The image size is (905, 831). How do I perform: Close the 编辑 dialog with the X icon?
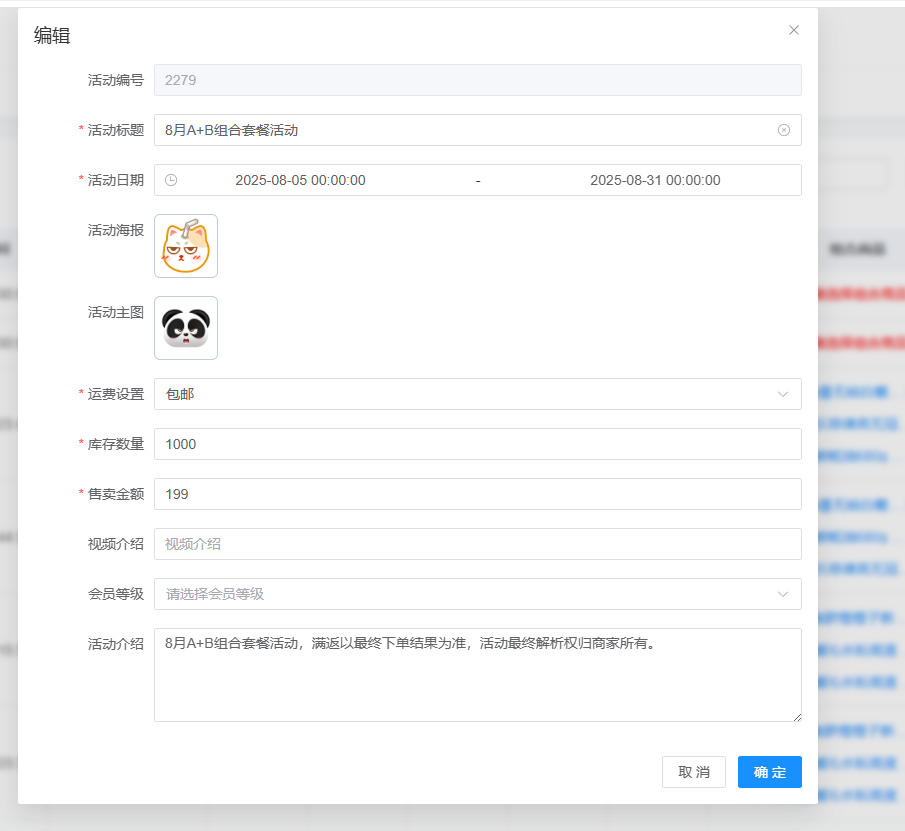(x=794, y=30)
